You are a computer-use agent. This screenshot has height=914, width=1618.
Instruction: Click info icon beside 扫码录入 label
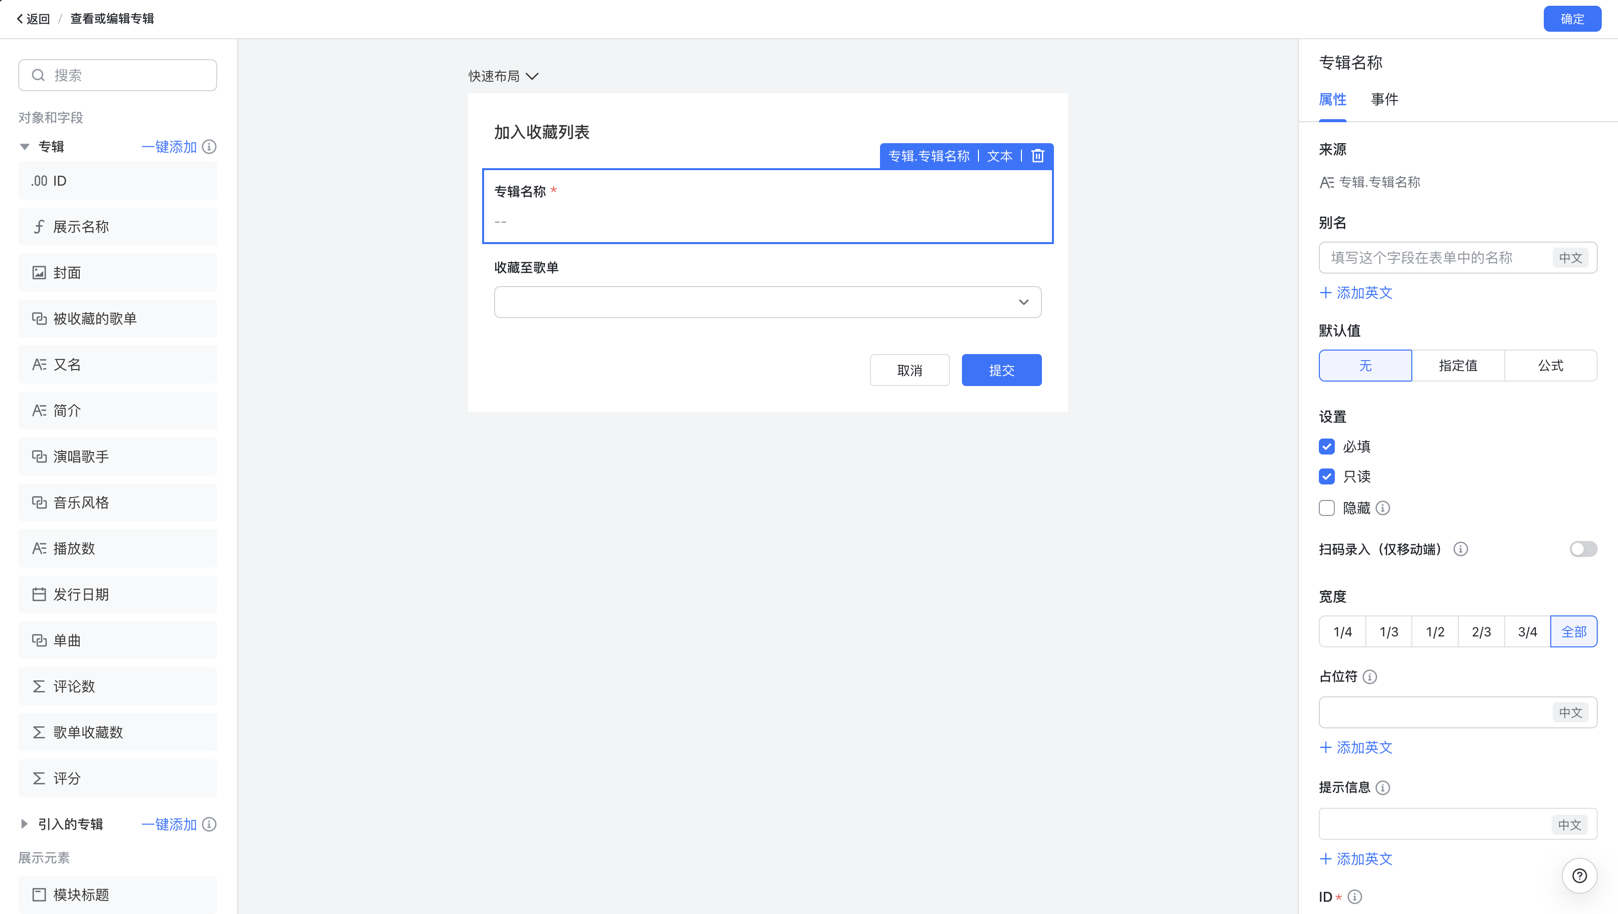pos(1461,549)
